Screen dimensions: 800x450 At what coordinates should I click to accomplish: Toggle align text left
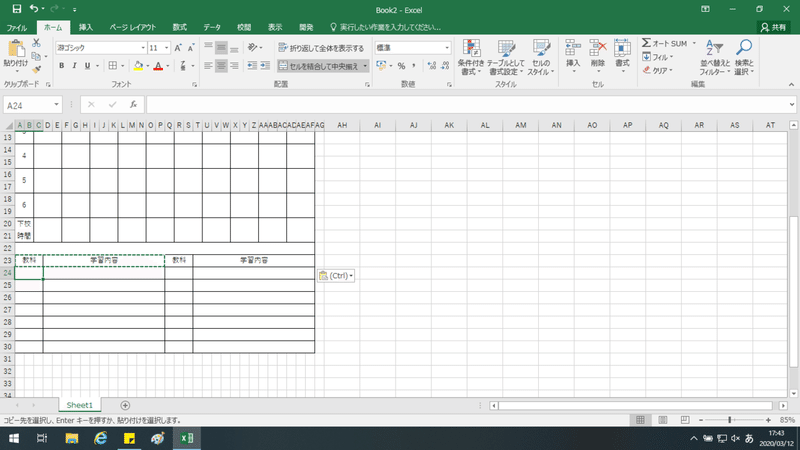tap(208, 66)
